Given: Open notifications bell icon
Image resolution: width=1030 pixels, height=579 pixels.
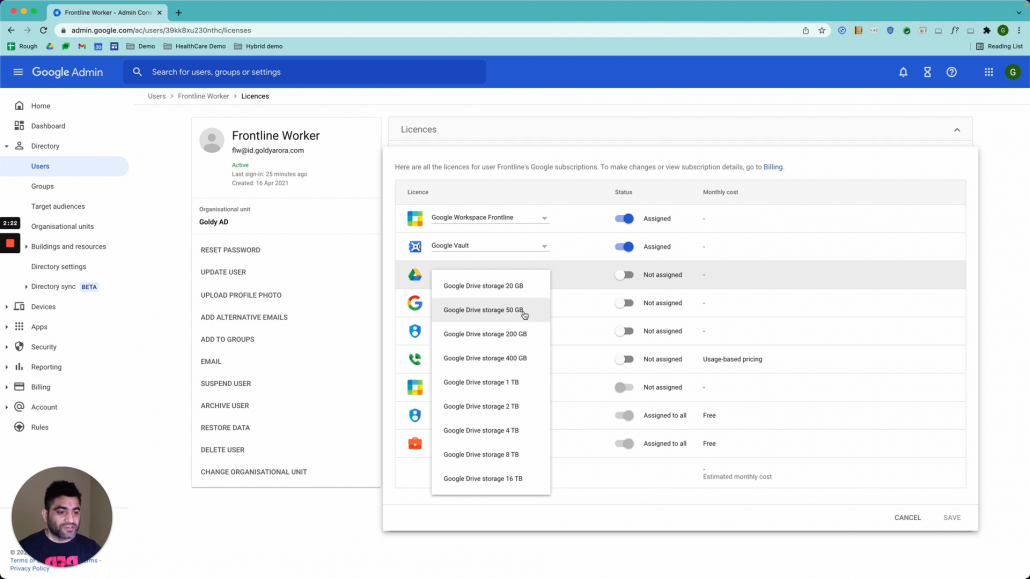Looking at the screenshot, I should (x=903, y=72).
